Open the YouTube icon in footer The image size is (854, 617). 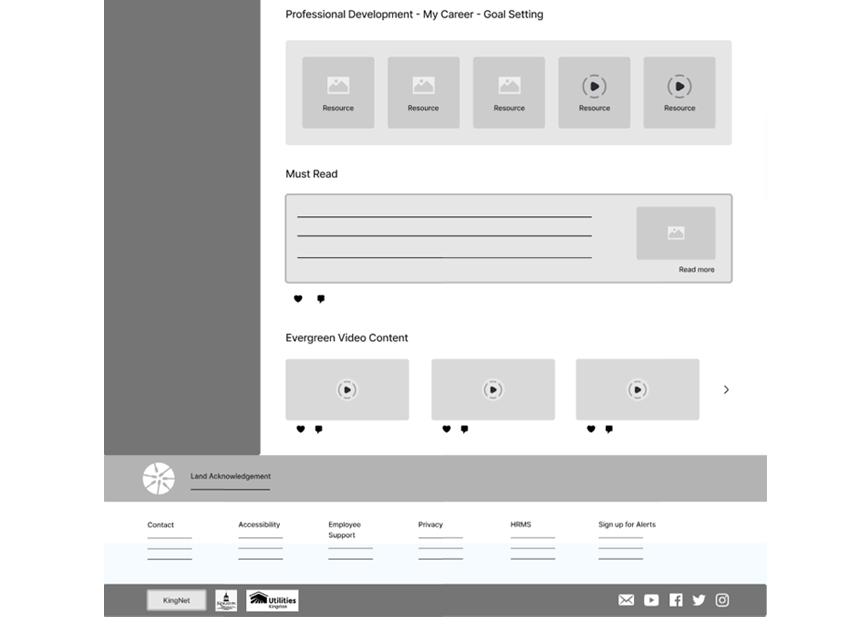tap(651, 600)
